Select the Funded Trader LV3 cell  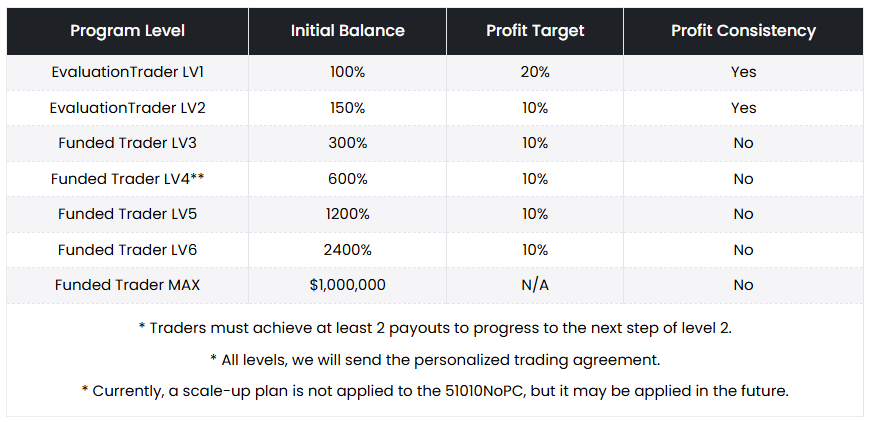(128, 143)
